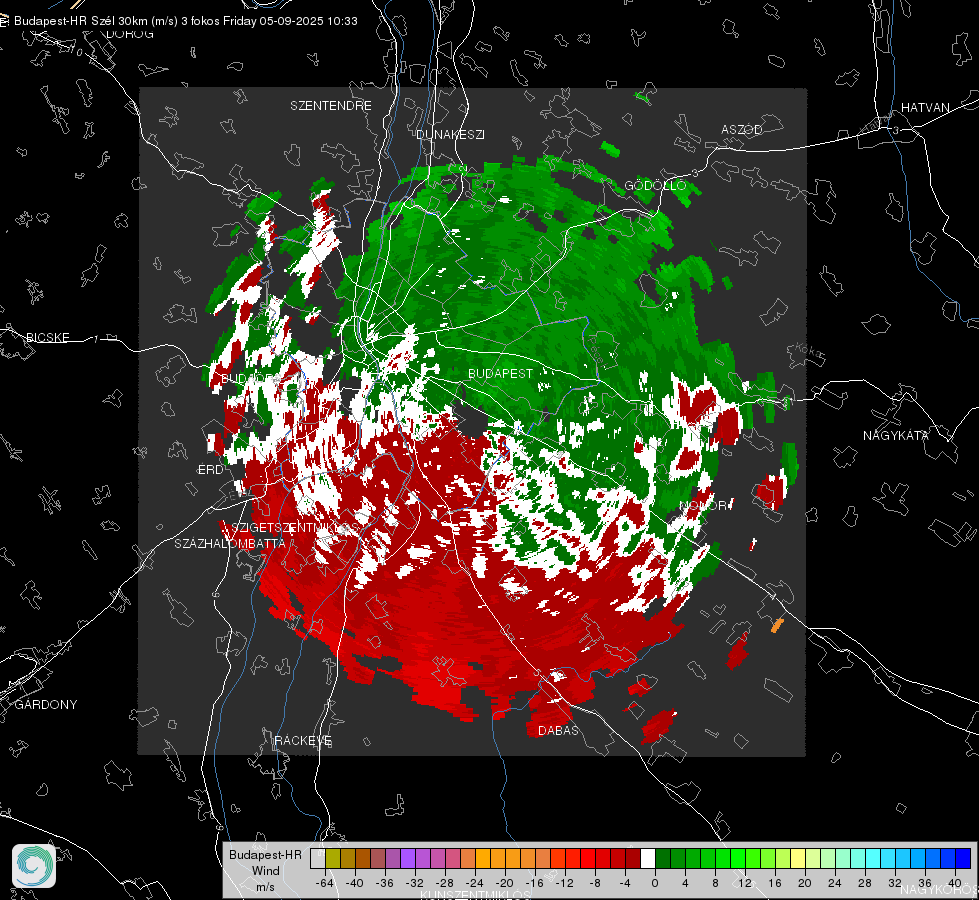The image size is (979, 900).
Task: Click the MONOR town label
Action: coord(704,505)
